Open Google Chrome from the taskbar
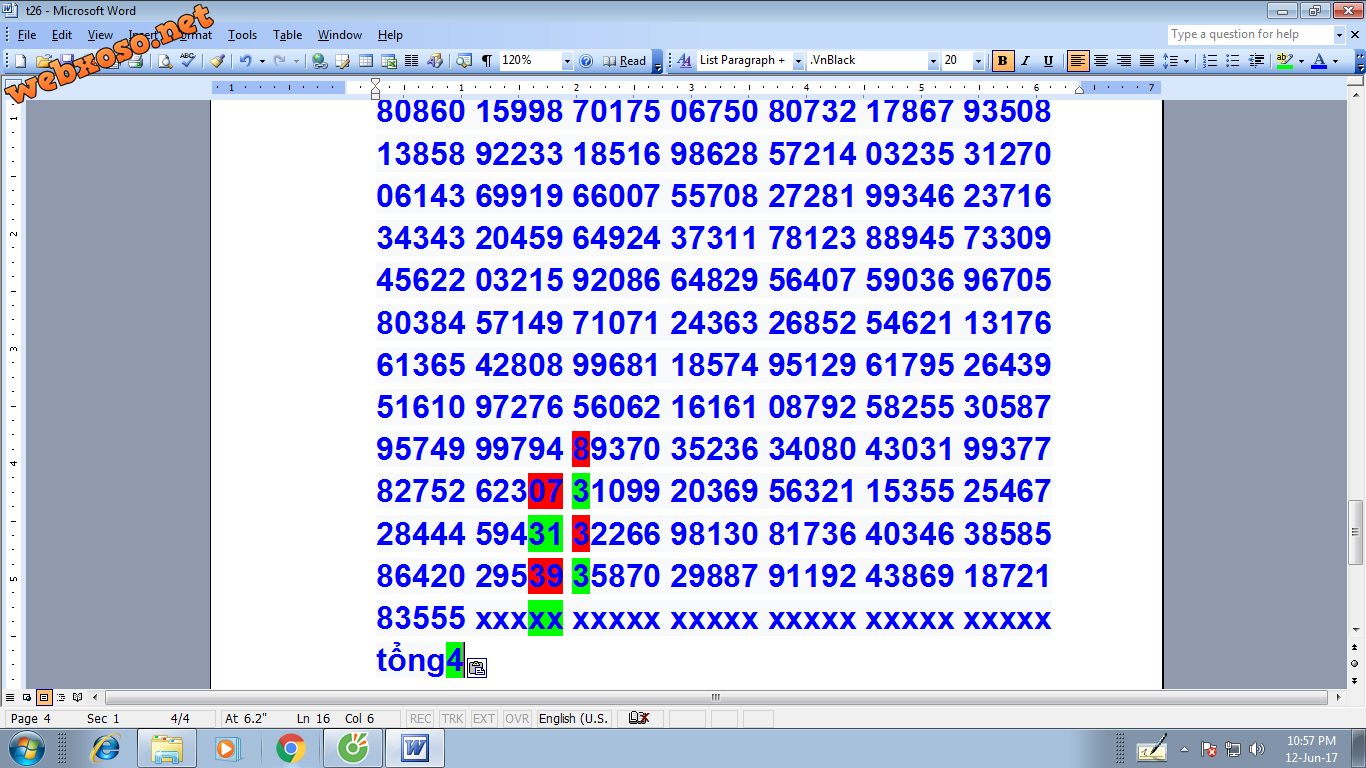1366x768 pixels. pos(291,748)
